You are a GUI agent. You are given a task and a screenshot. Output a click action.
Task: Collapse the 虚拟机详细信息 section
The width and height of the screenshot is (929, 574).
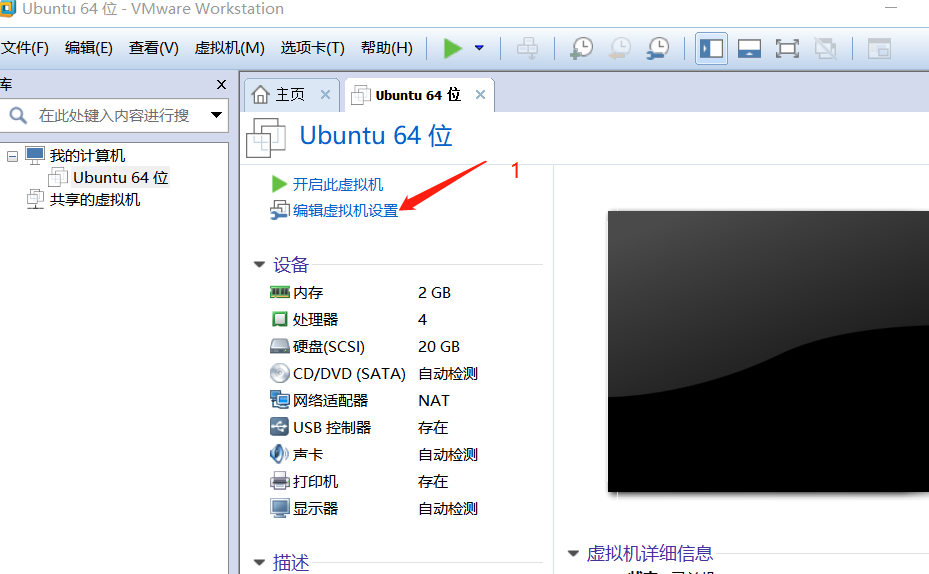573,553
